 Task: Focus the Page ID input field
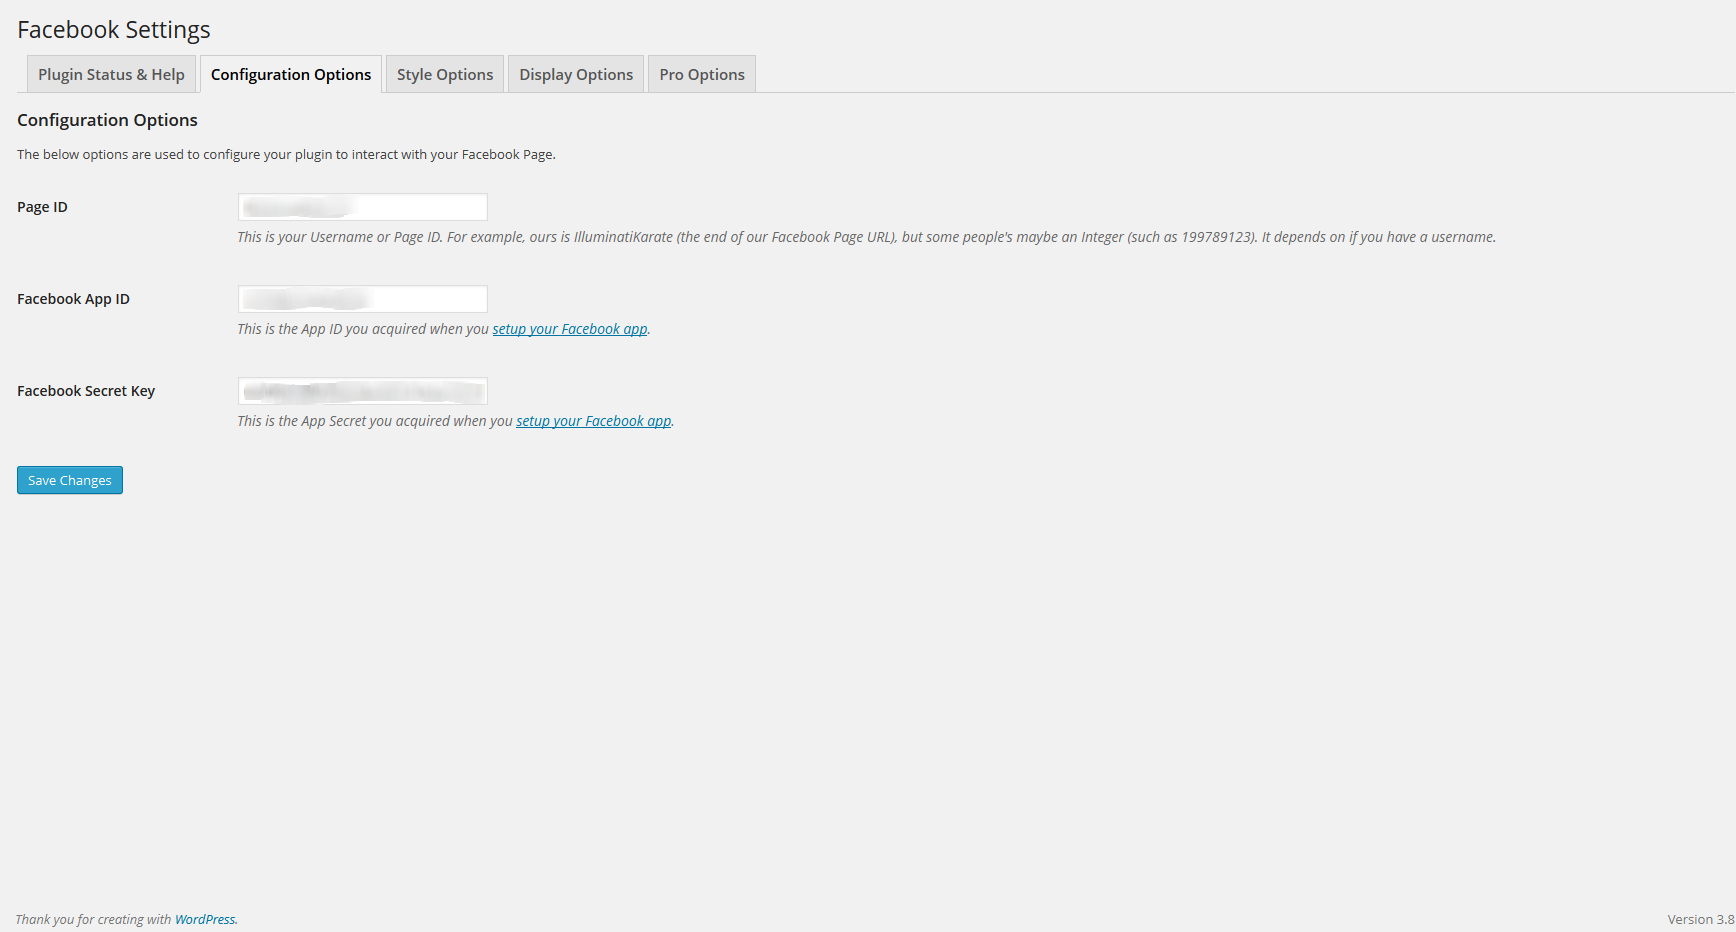[362, 207]
